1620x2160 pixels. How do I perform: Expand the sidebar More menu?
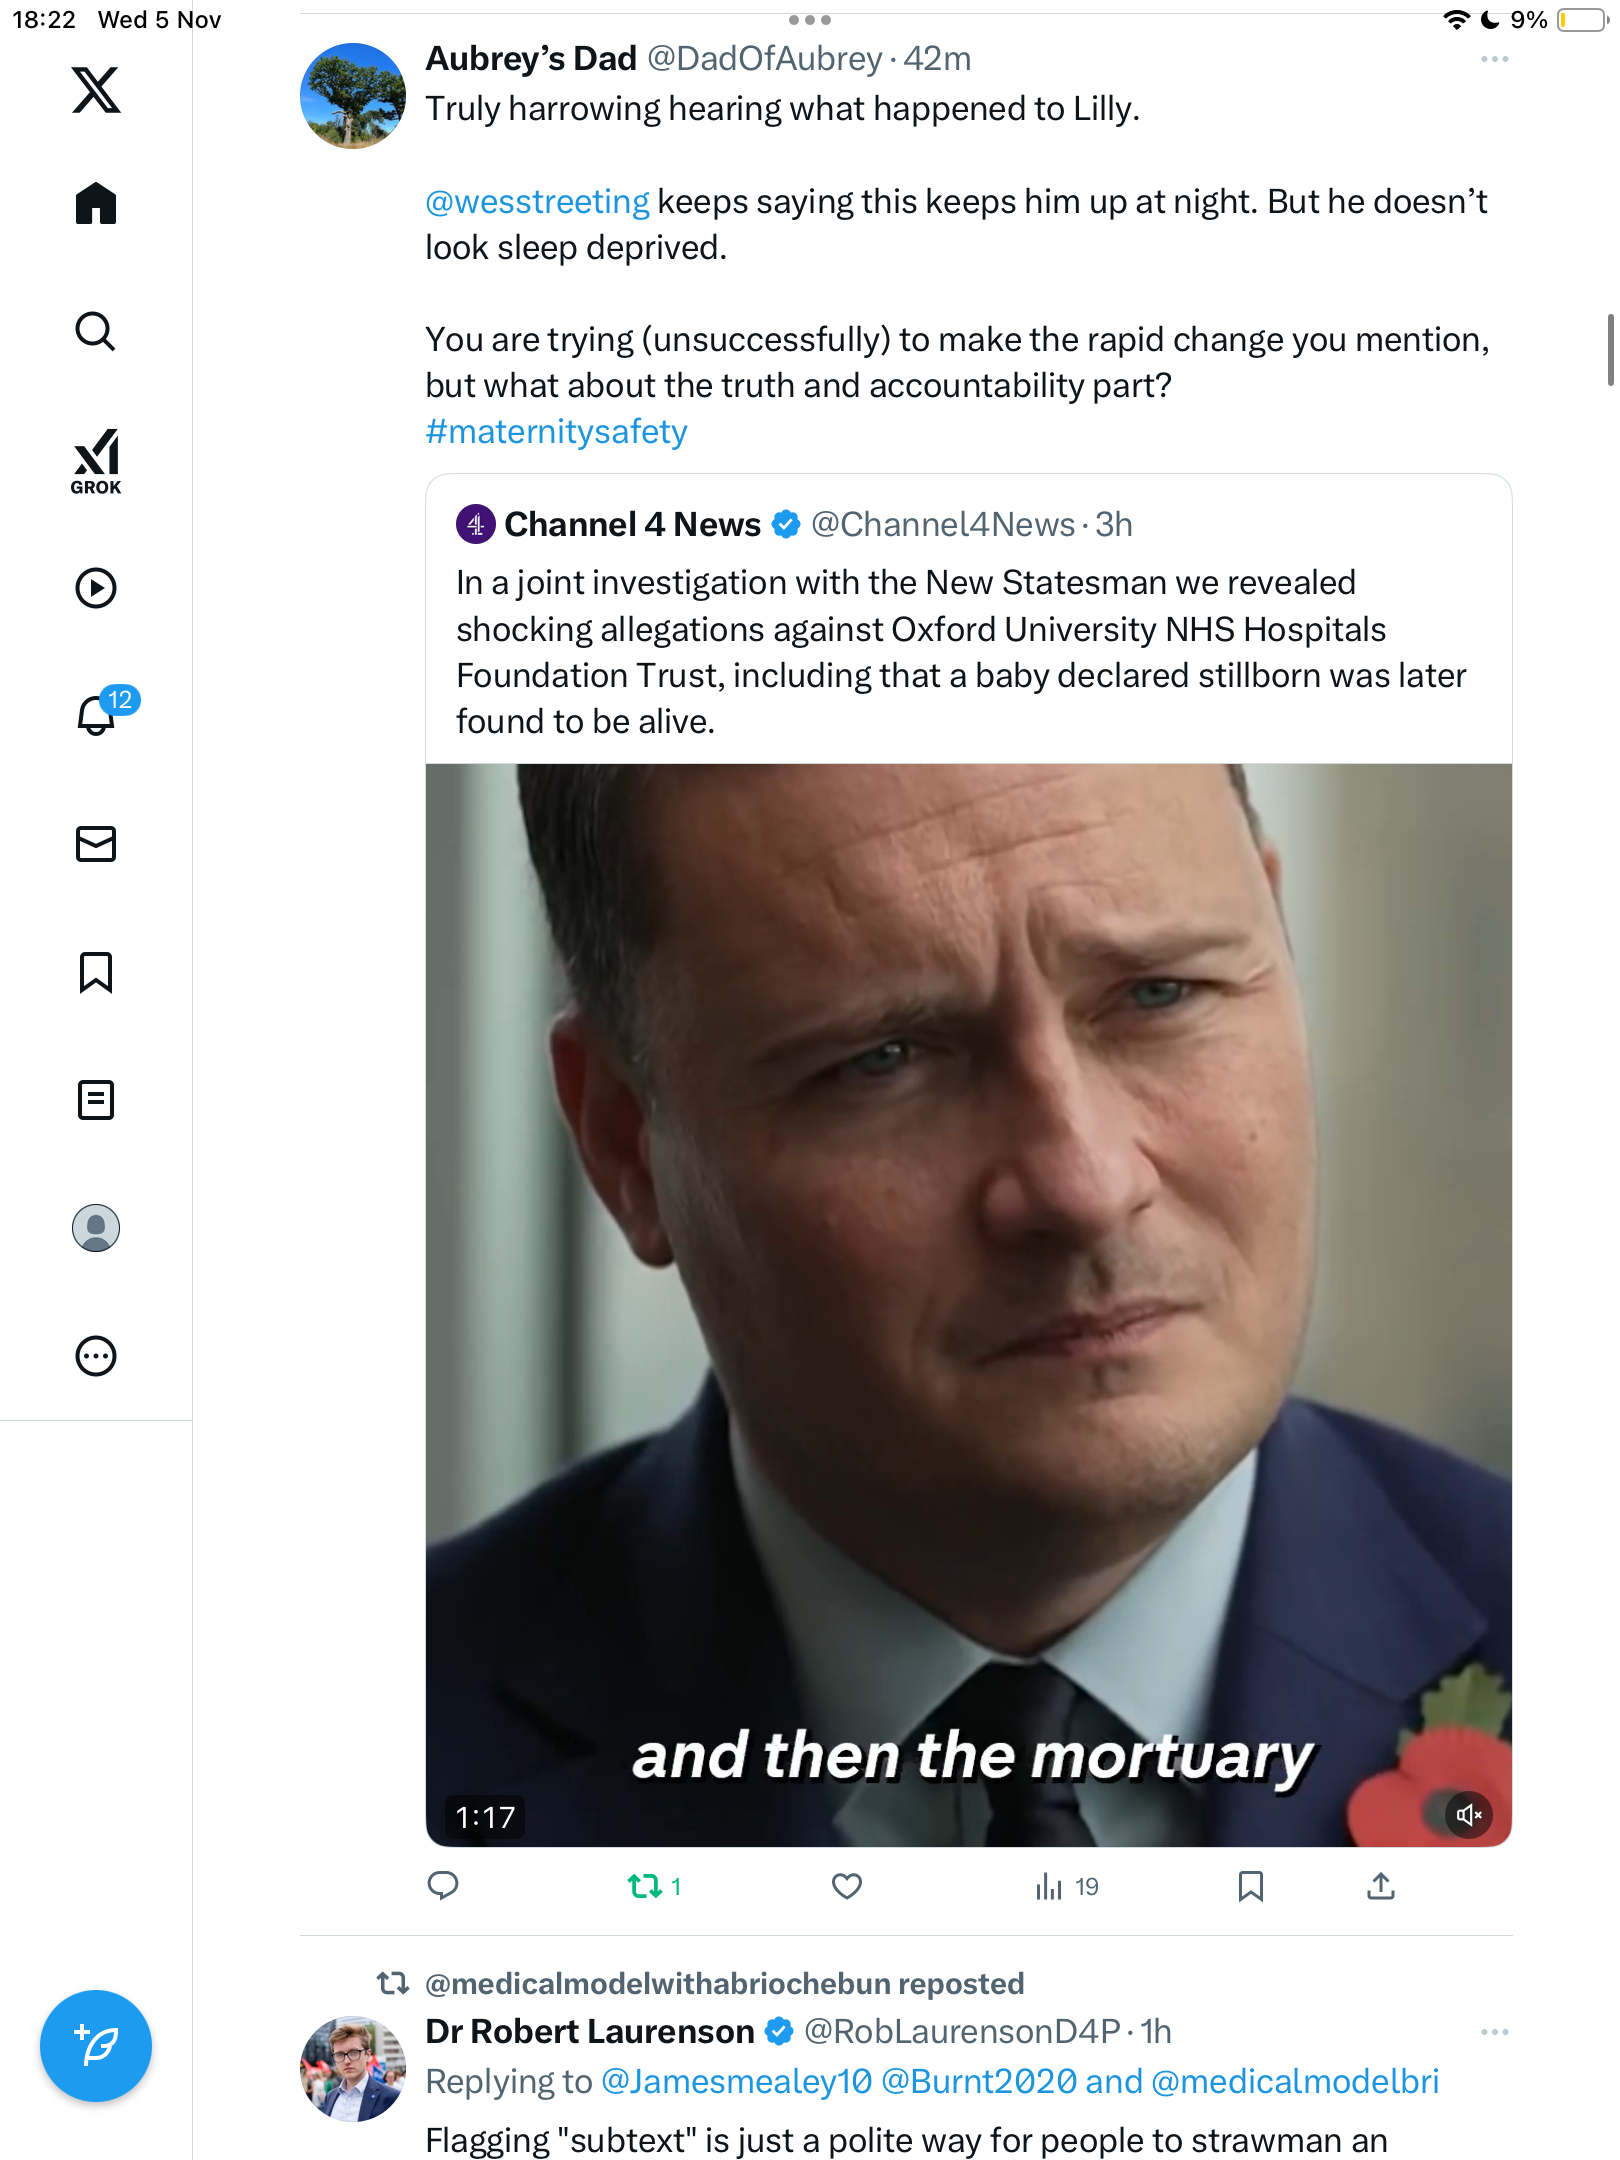96,1356
